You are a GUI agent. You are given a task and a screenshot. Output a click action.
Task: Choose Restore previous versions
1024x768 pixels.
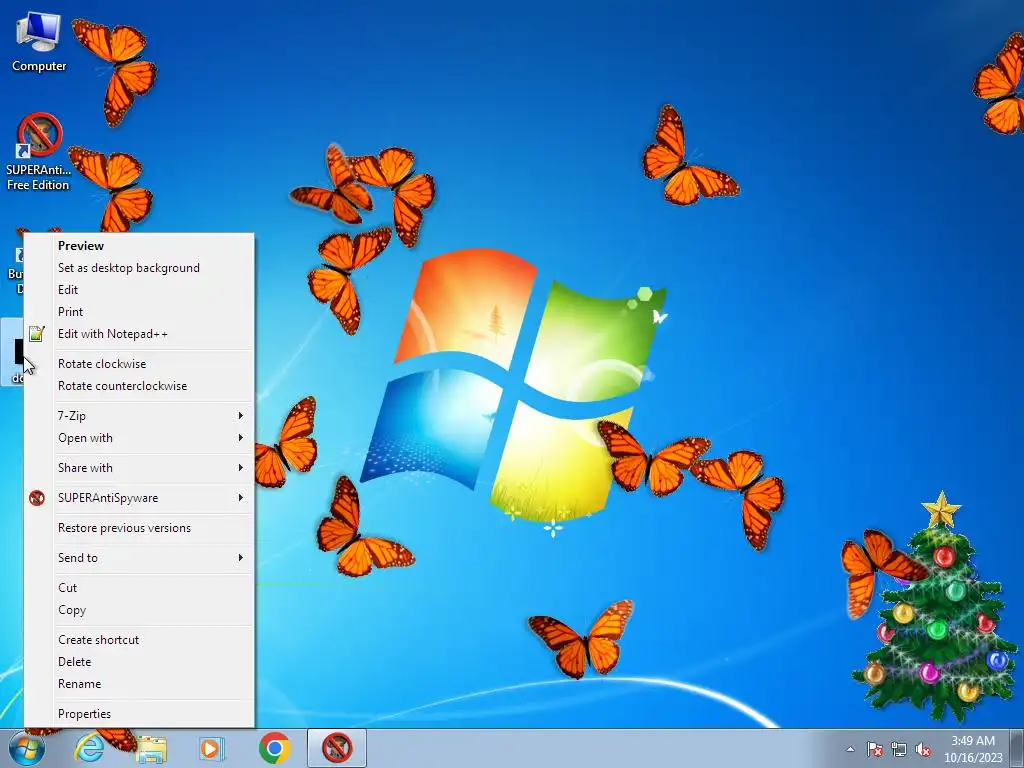pyautogui.click(x=139, y=528)
